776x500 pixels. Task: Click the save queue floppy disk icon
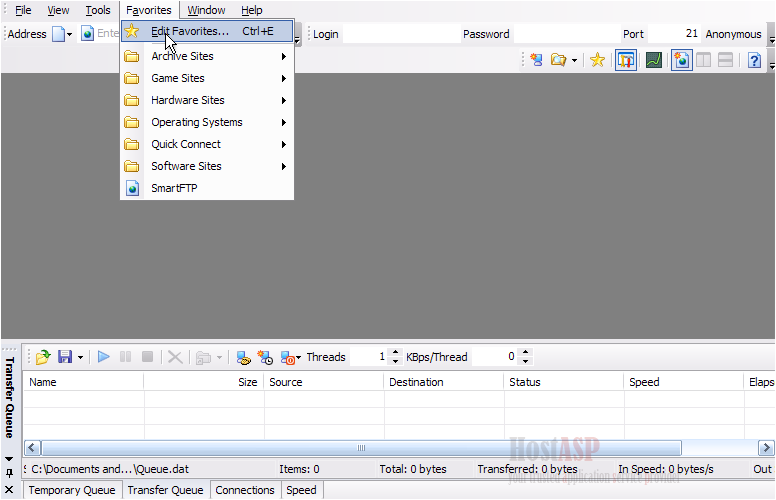tap(65, 357)
